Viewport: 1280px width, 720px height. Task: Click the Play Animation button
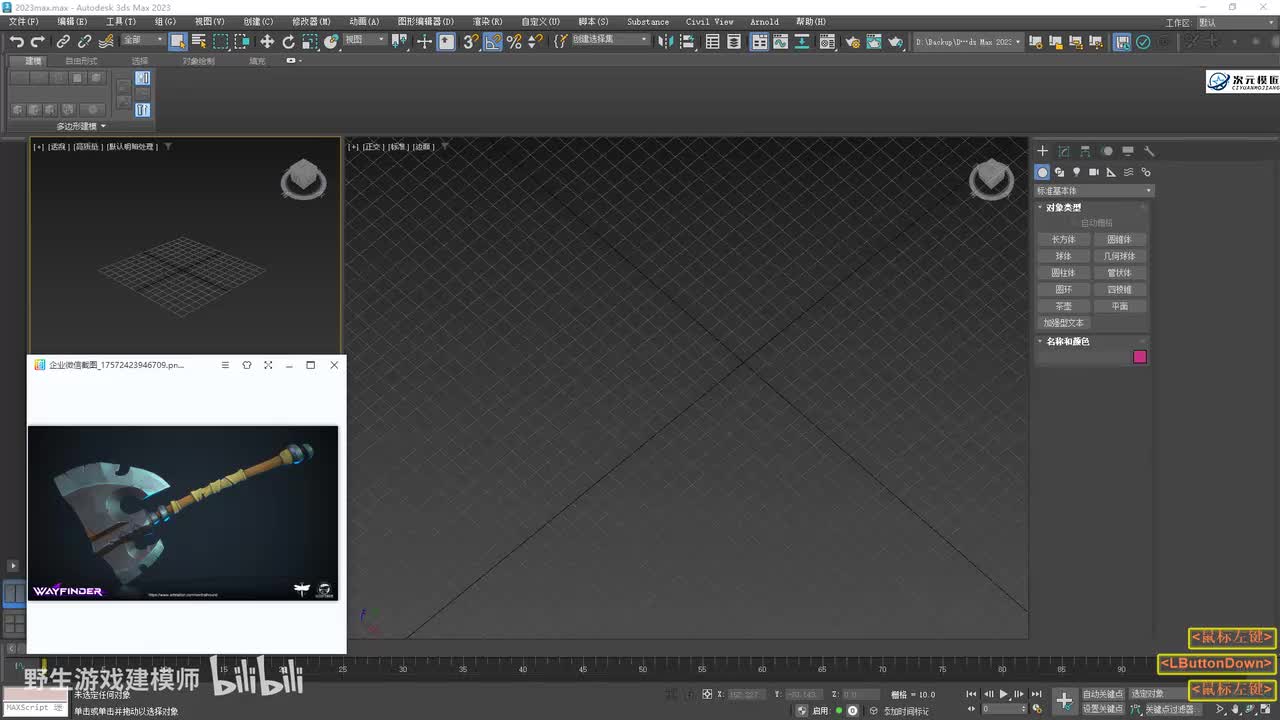coord(1004,694)
